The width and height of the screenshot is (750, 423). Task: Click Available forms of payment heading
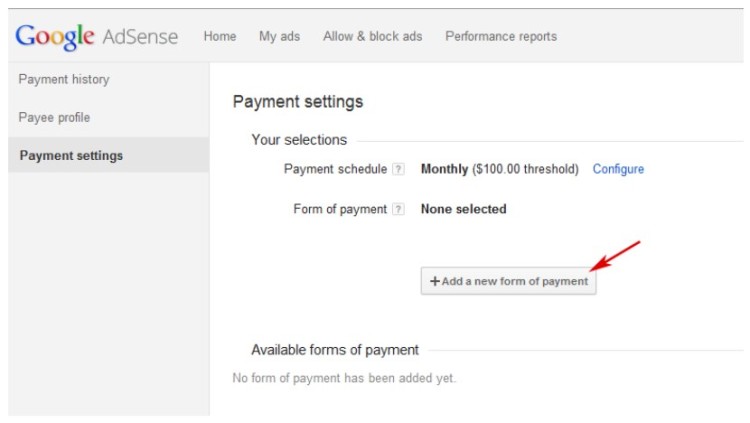point(335,350)
